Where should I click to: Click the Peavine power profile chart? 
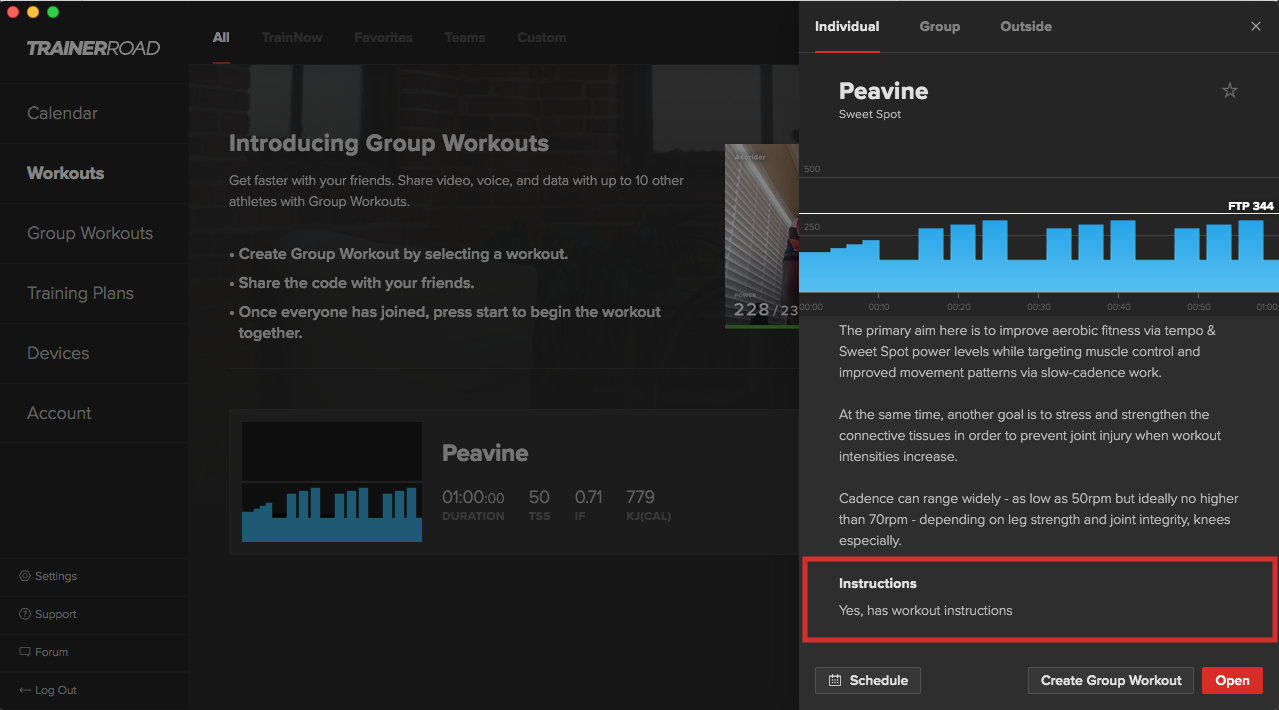point(1039,255)
